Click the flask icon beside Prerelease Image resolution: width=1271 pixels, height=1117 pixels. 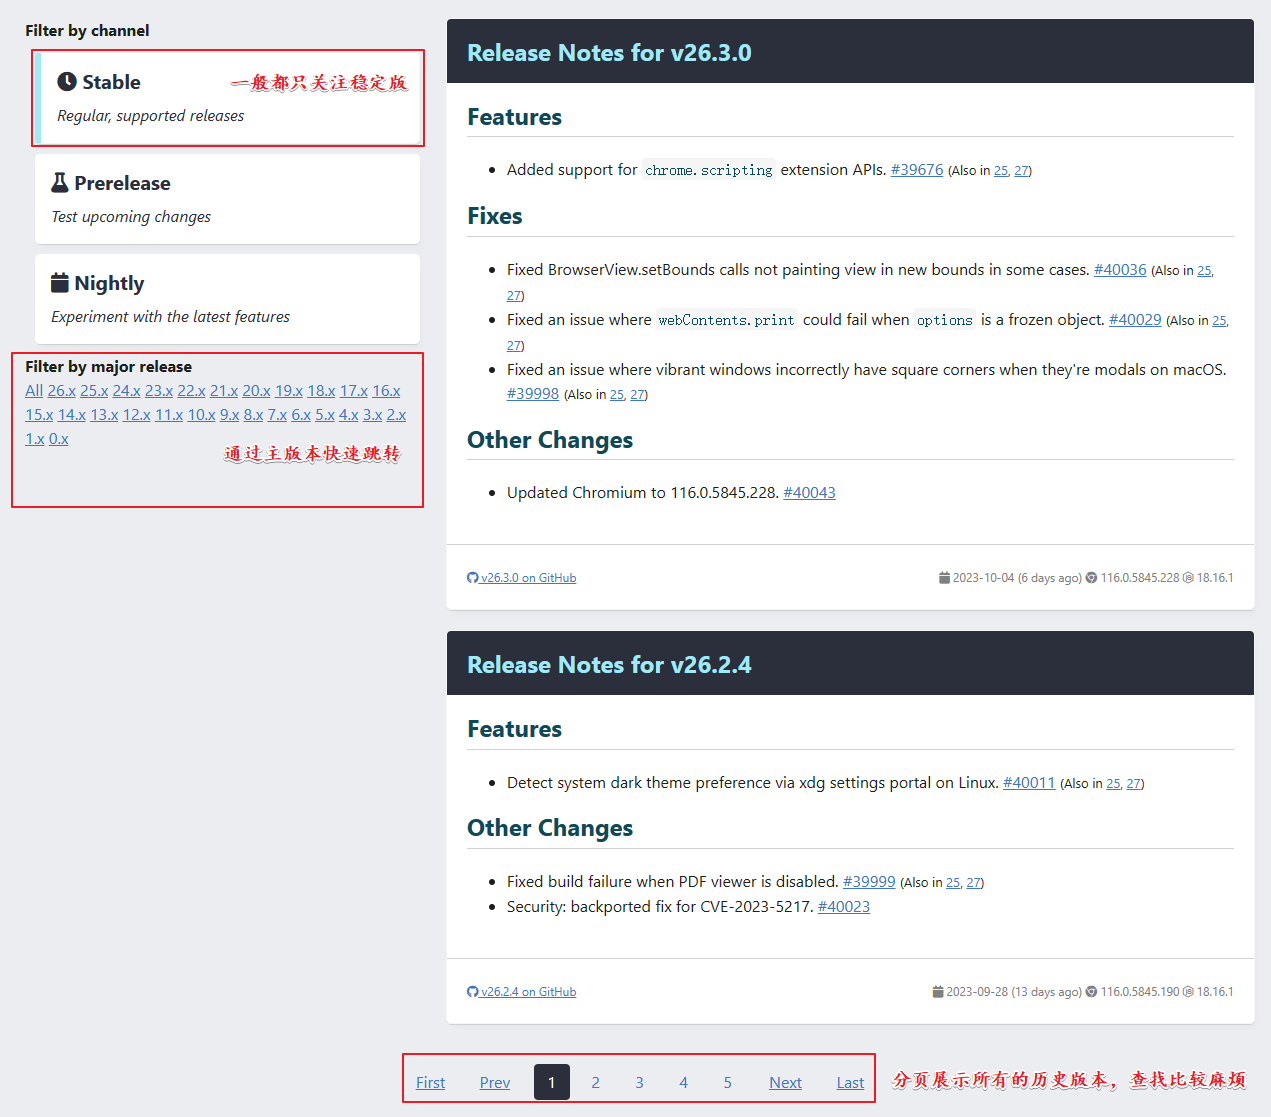(60, 183)
